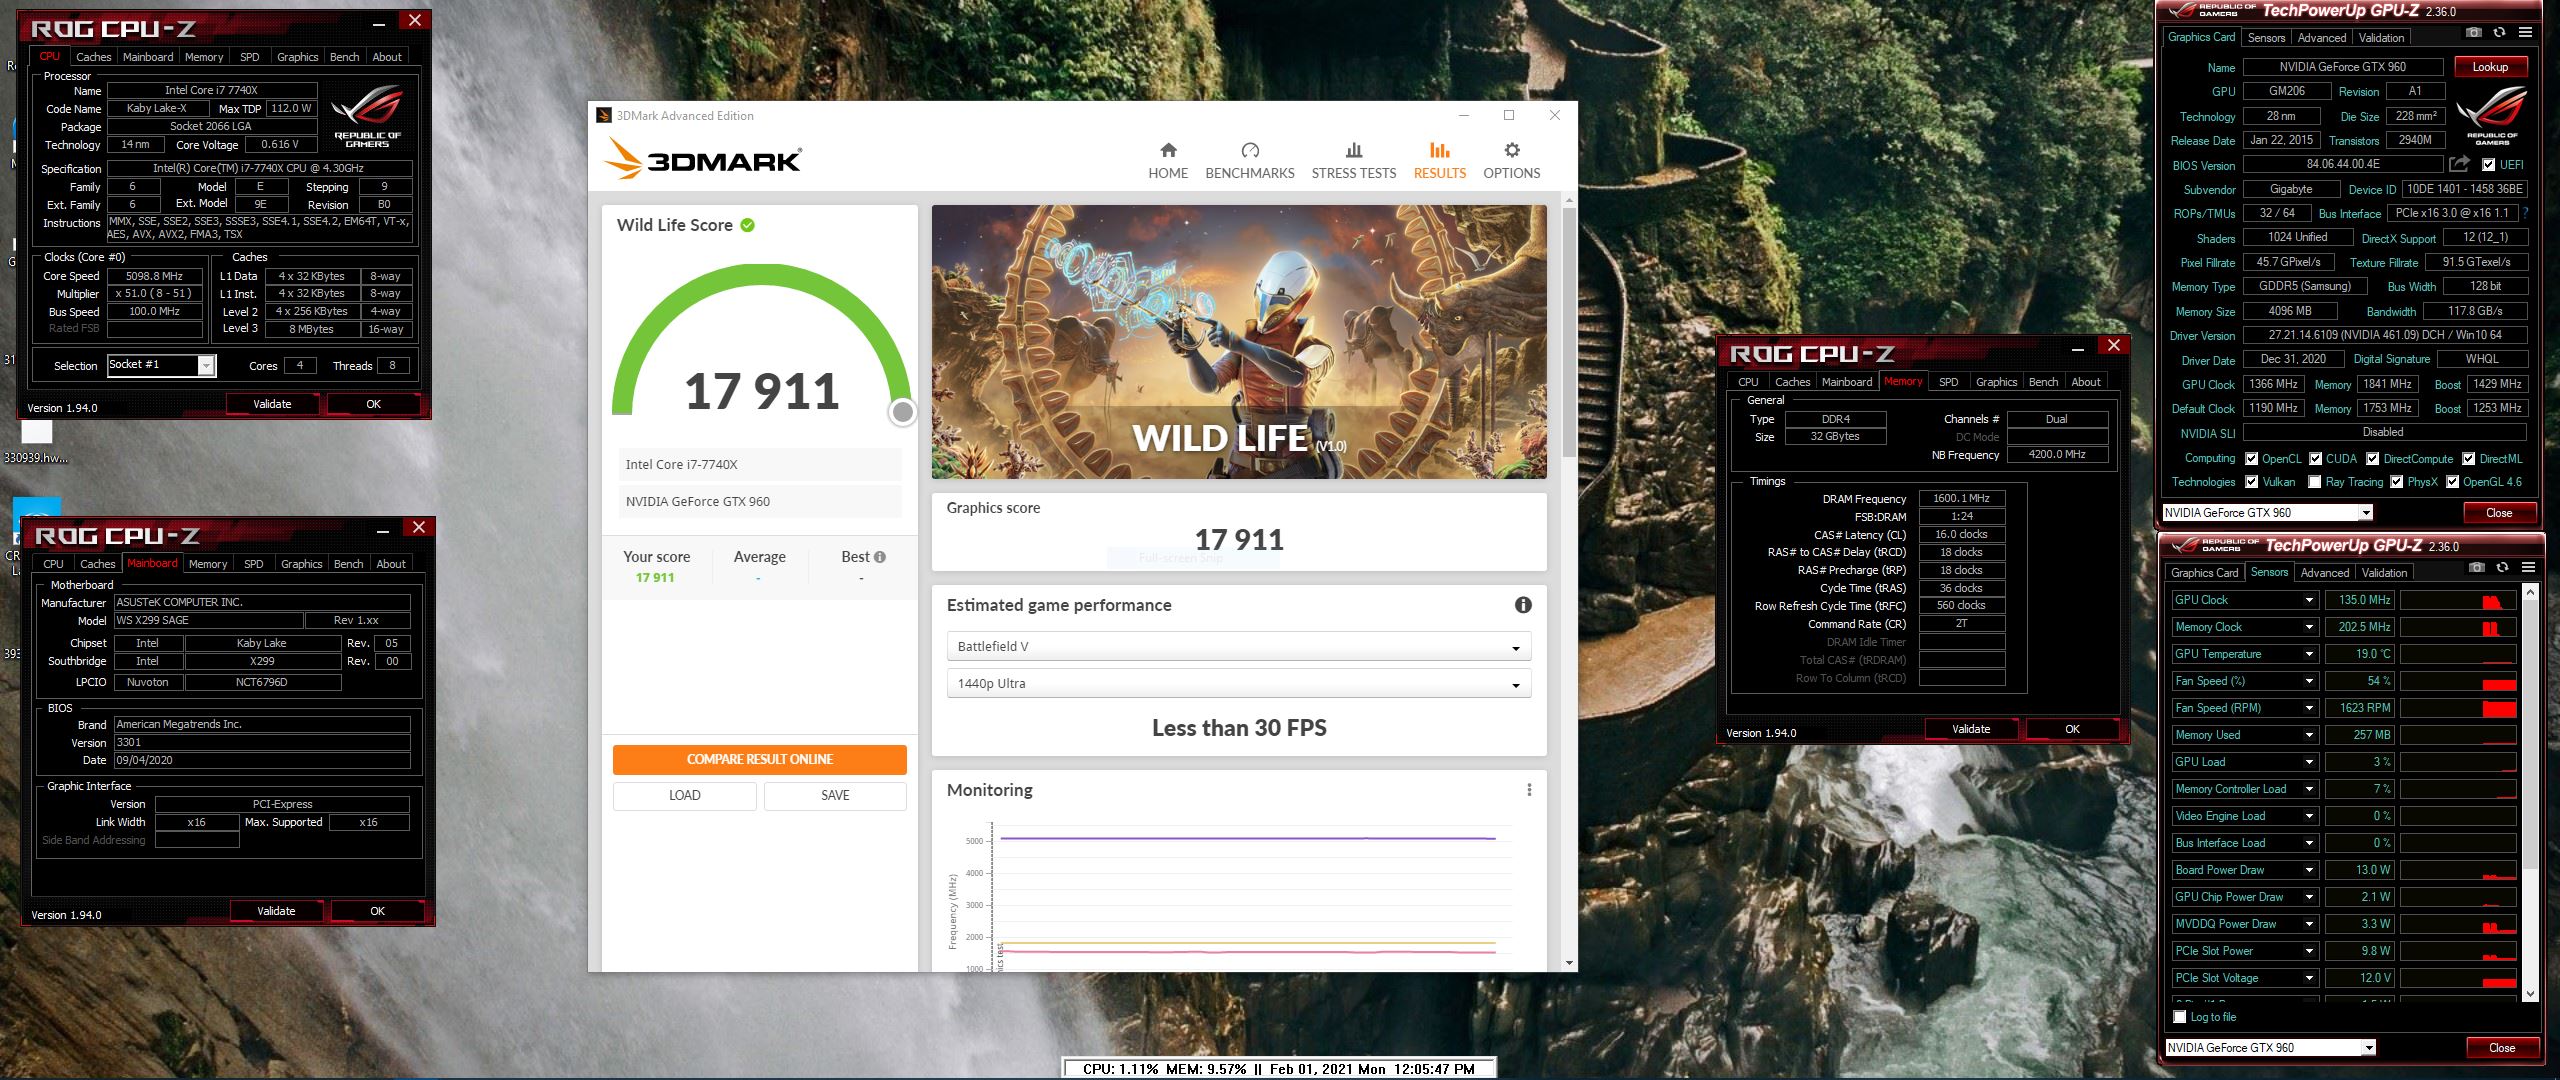
Task: Open the Battlefield V game dropdown
Action: point(1238,647)
